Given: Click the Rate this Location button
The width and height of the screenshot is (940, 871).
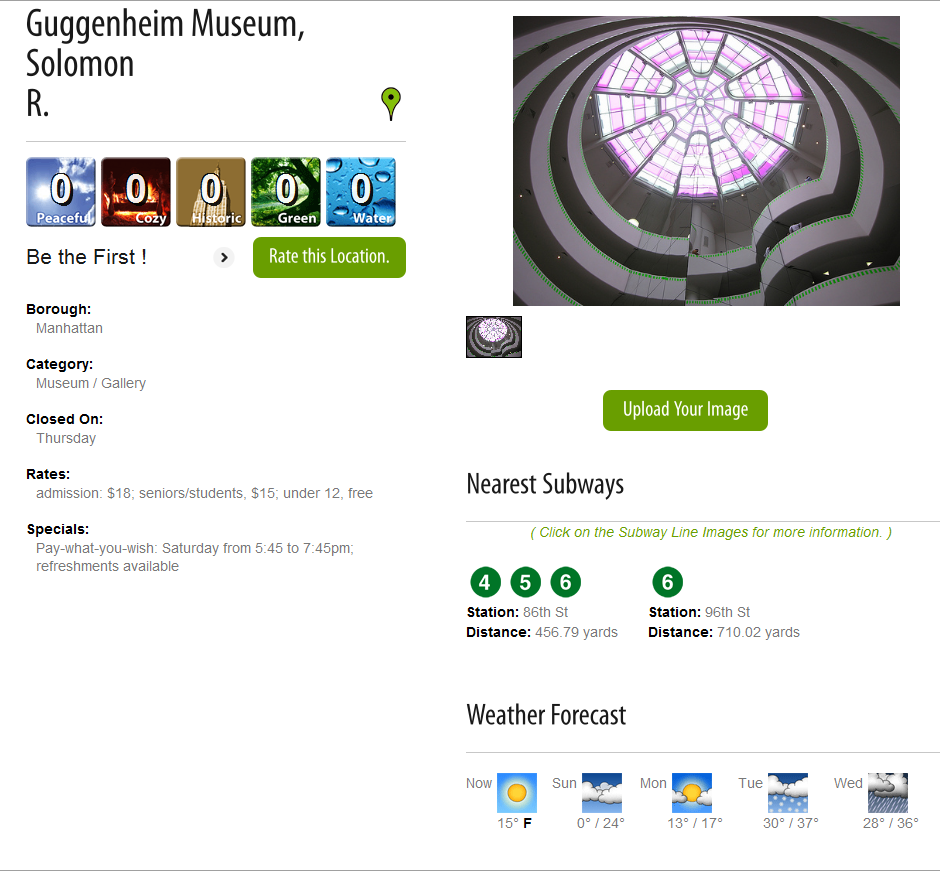Looking at the screenshot, I should tap(329, 257).
